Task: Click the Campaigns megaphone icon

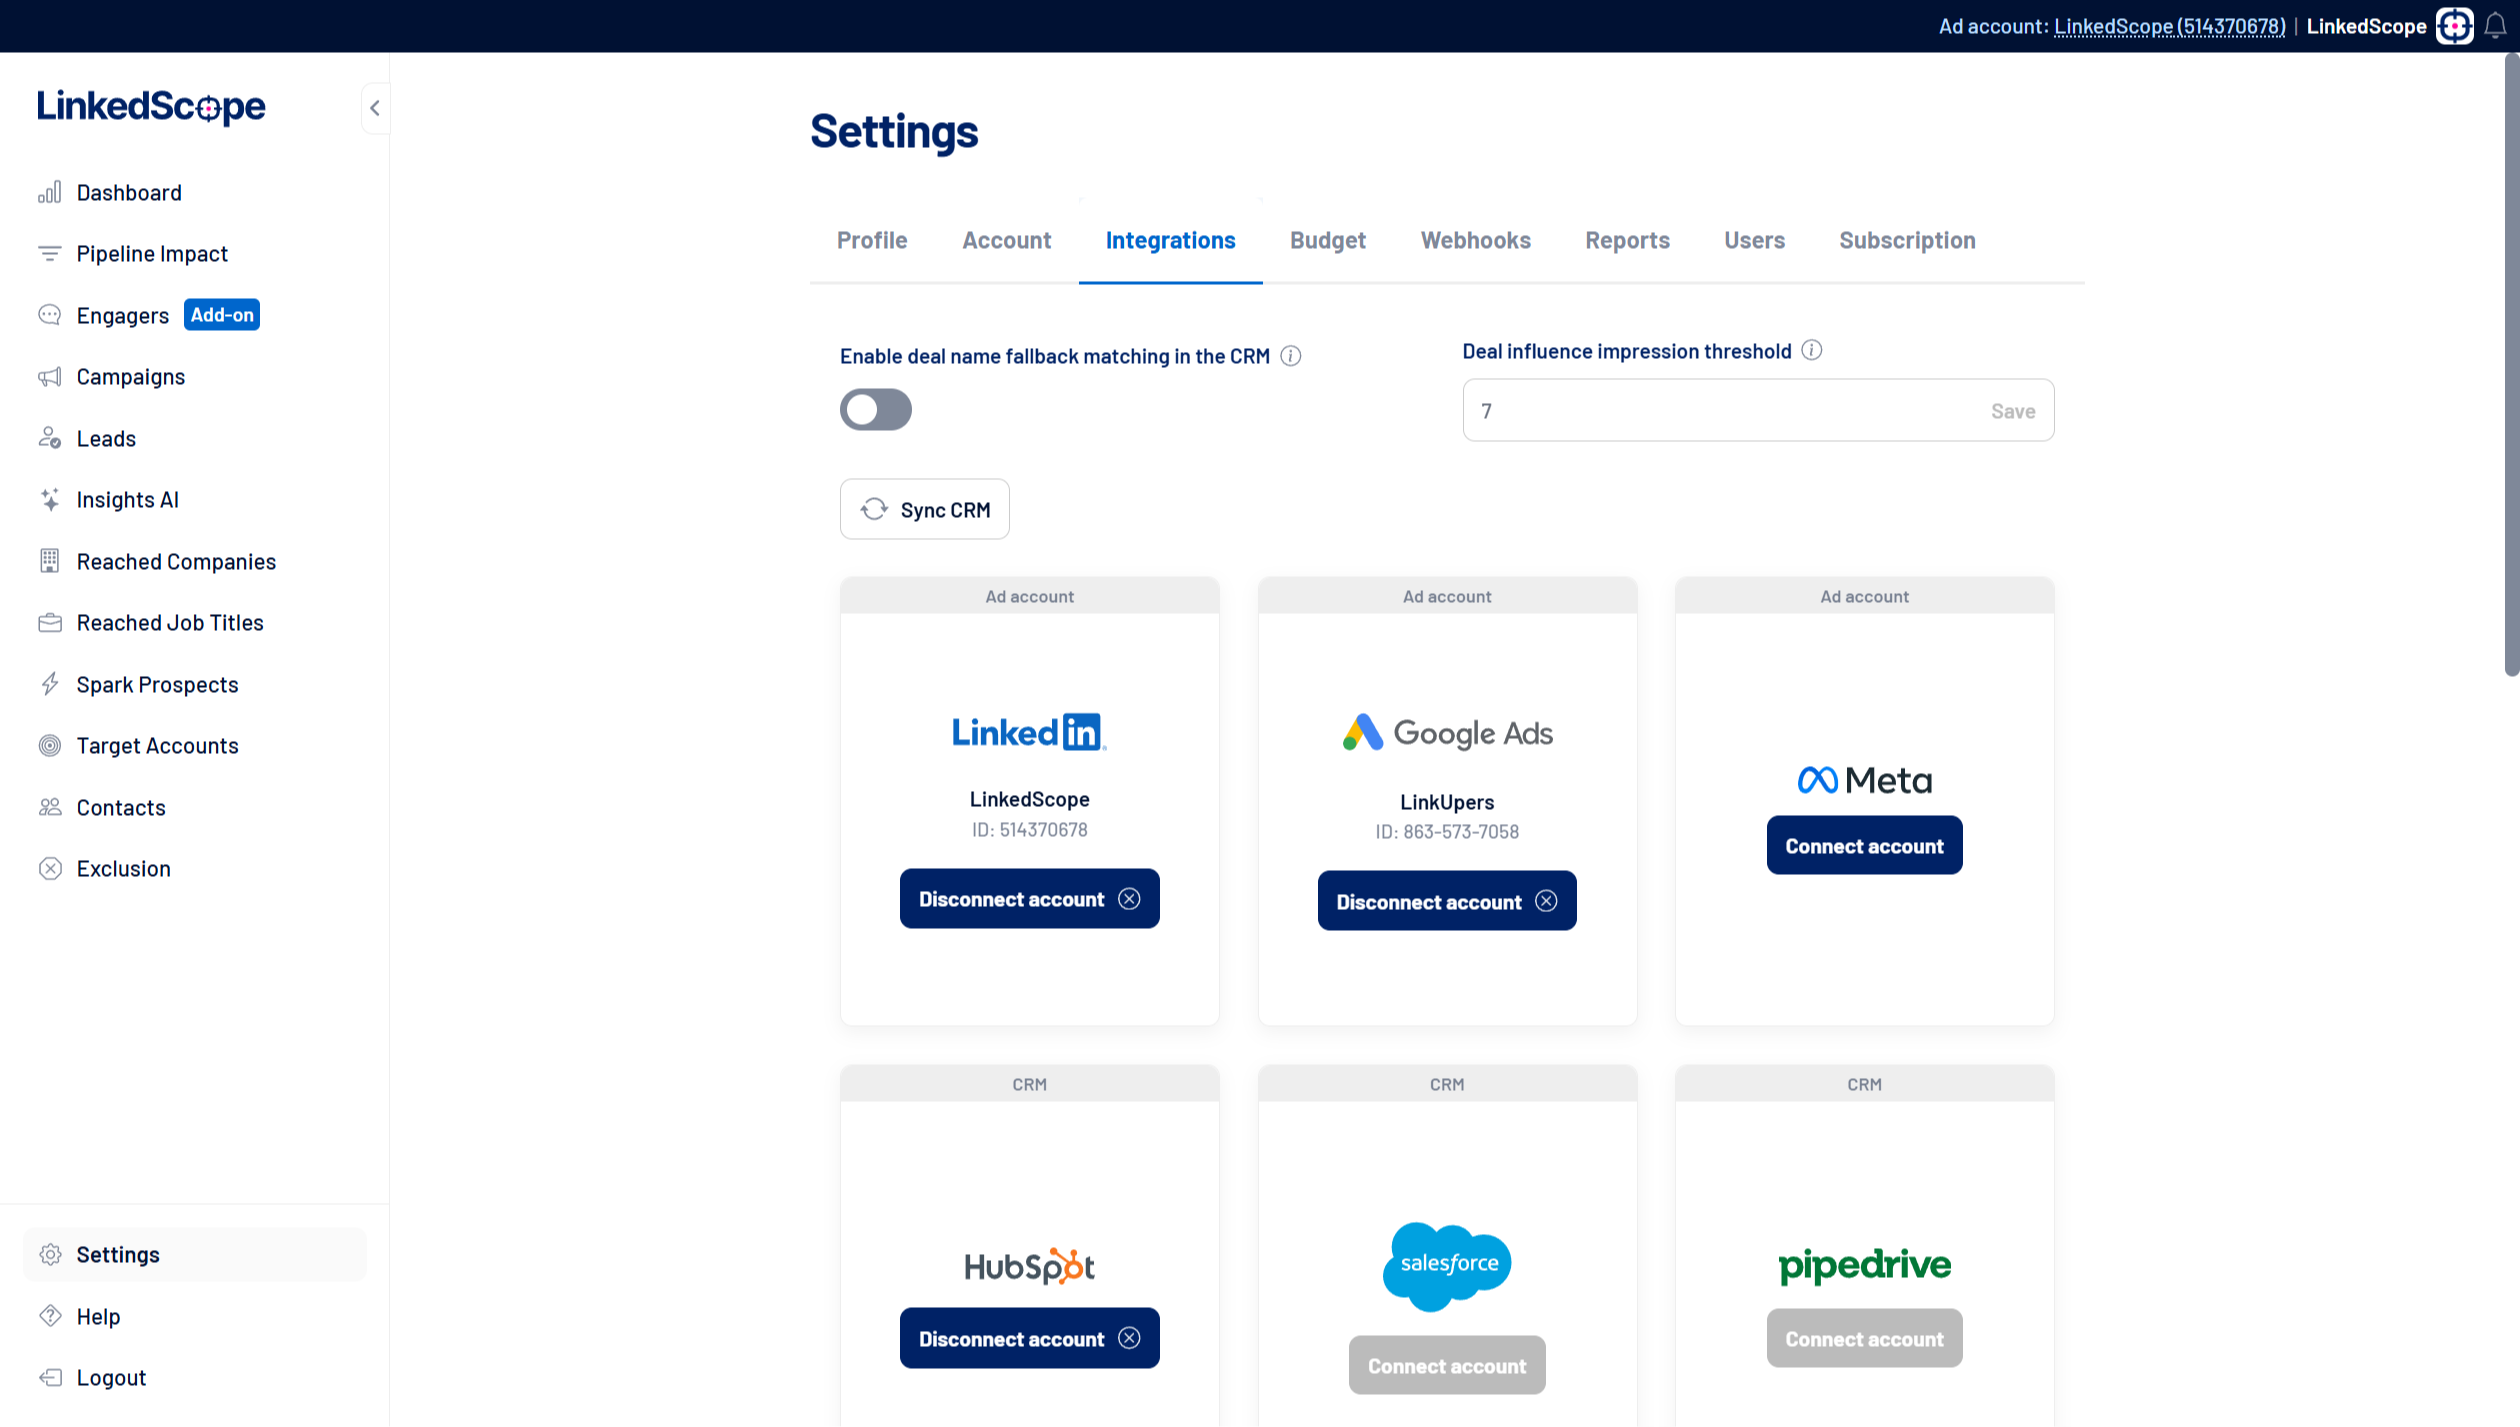Action: [x=50, y=377]
